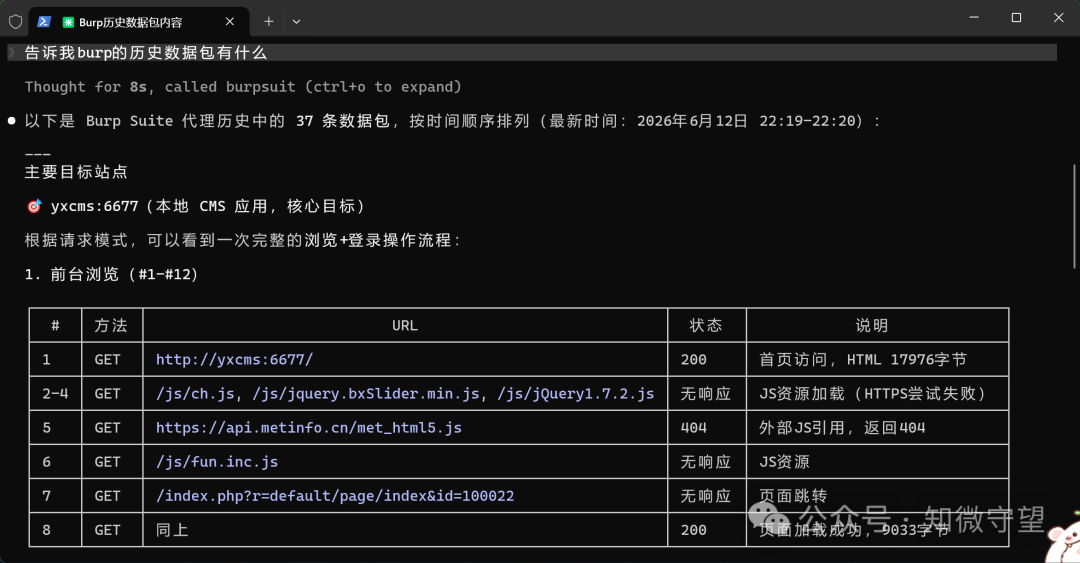
Task: Open the /index.php?r=default/page/index&id=100022 link
Action: click(x=335, y=495)
